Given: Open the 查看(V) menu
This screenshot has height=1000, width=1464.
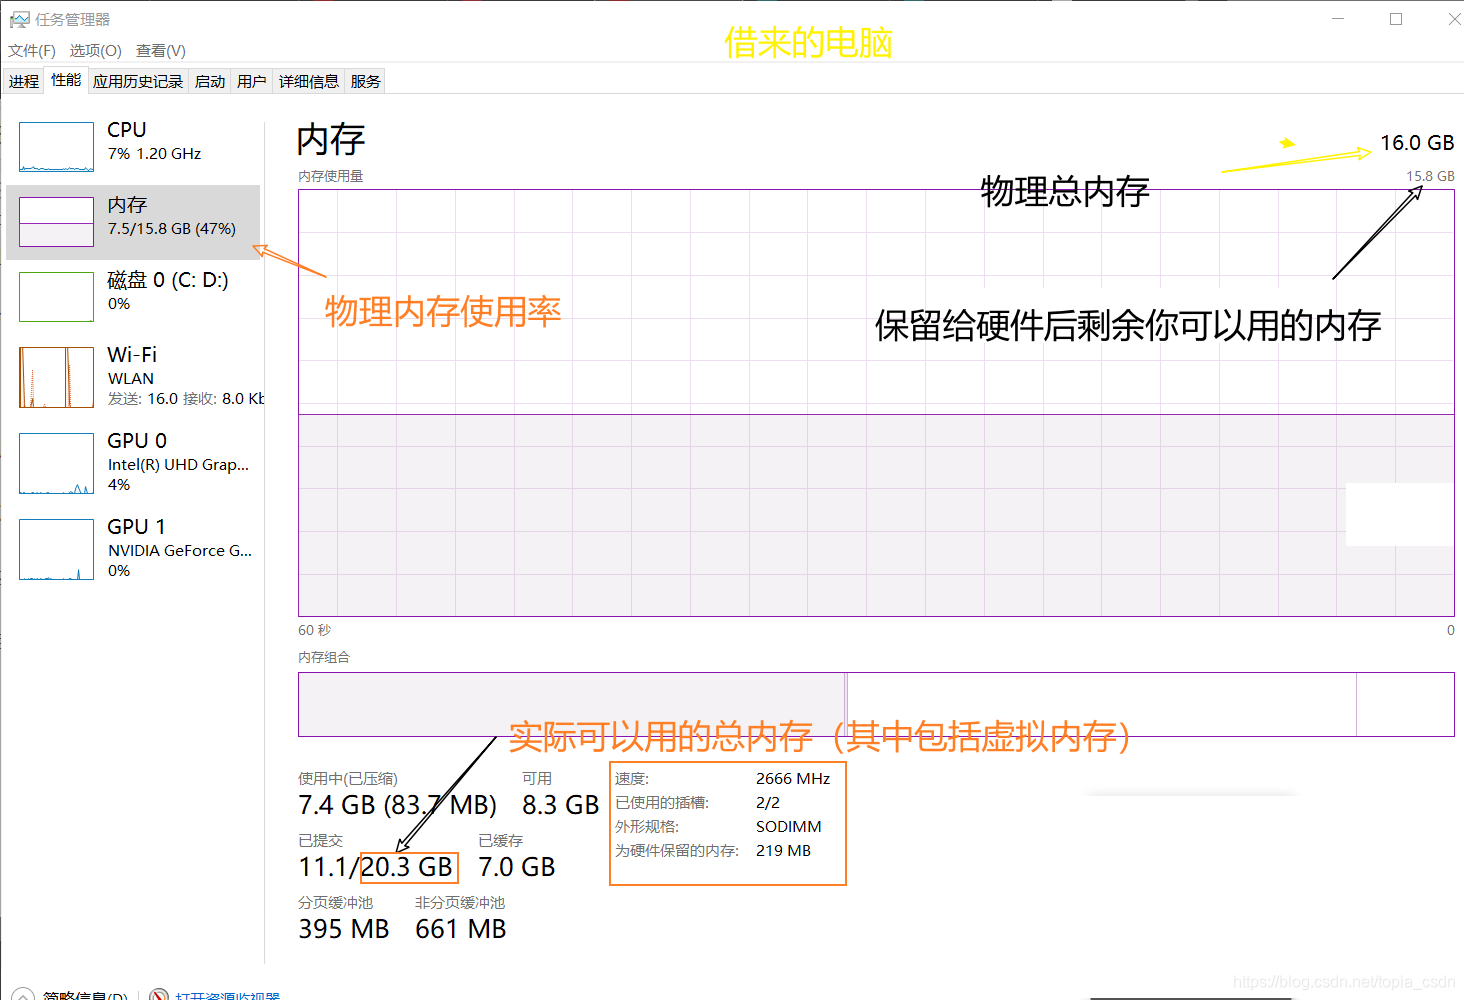Looking at the screenshot, I should 161,51.
